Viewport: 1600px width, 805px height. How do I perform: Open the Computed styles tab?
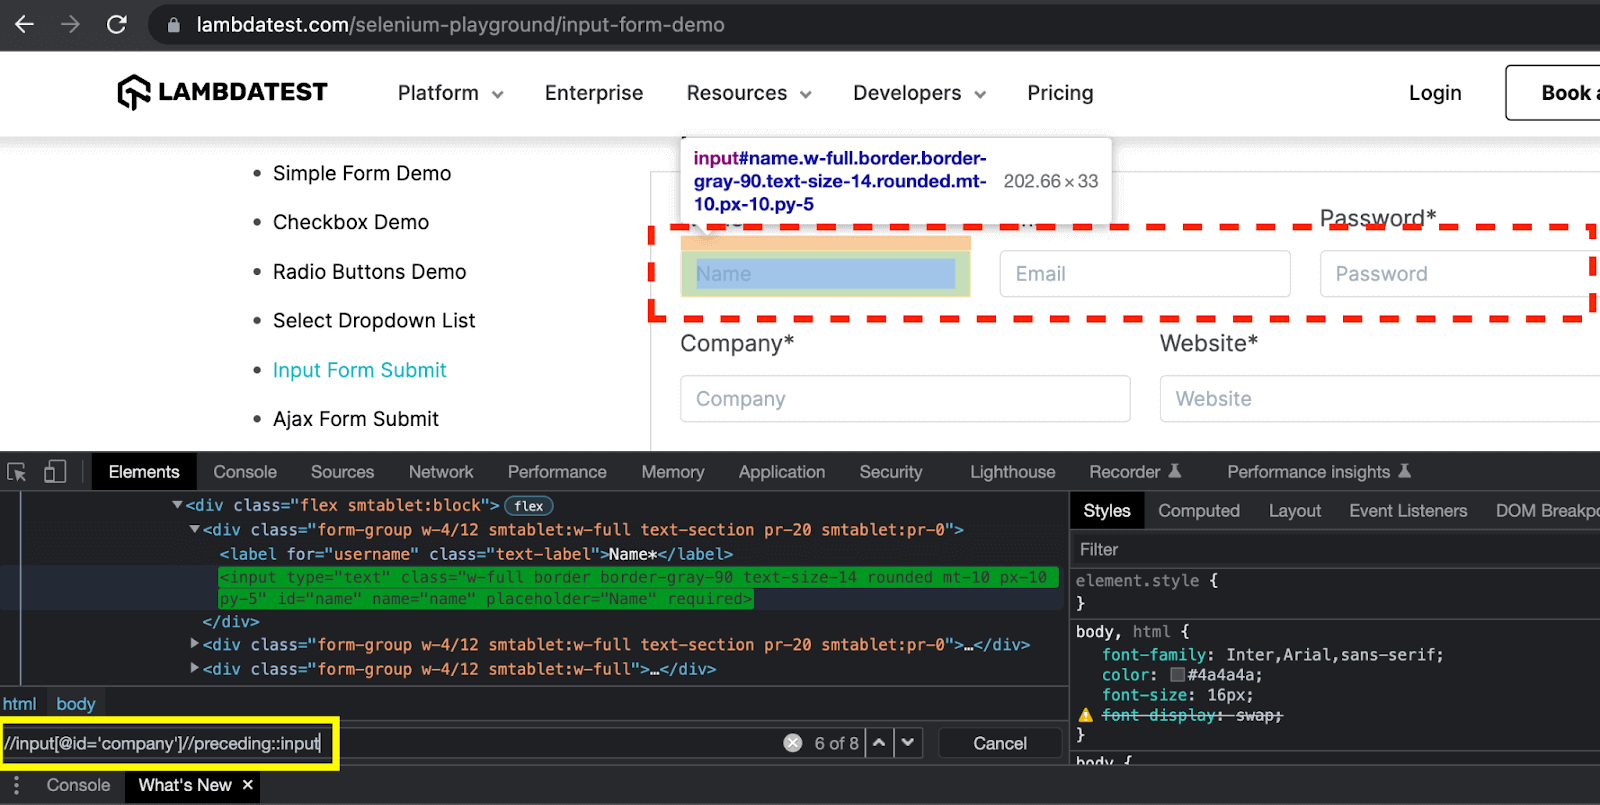point(1198,511)
